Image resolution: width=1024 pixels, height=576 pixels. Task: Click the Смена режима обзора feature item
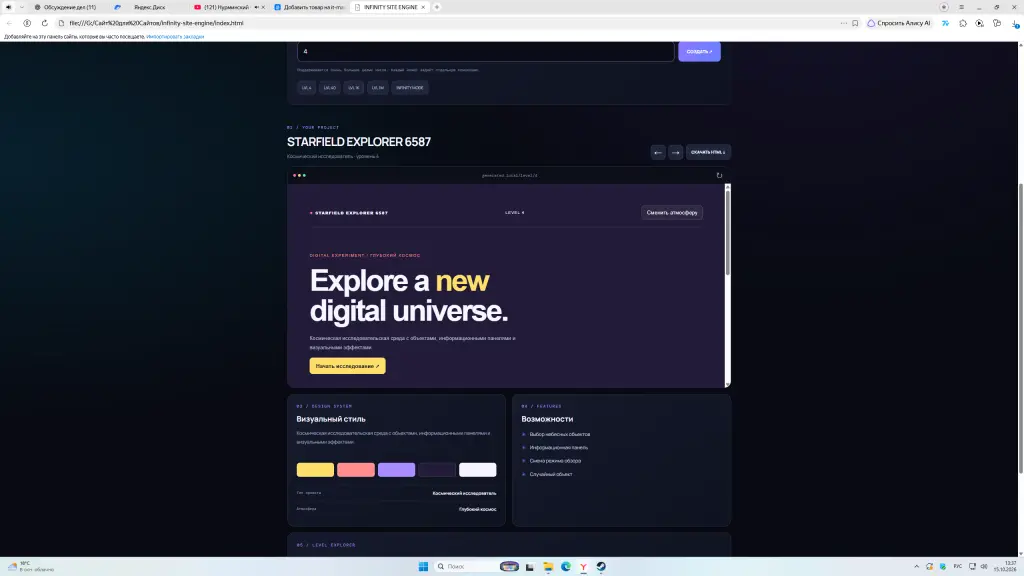pos(555,461)
